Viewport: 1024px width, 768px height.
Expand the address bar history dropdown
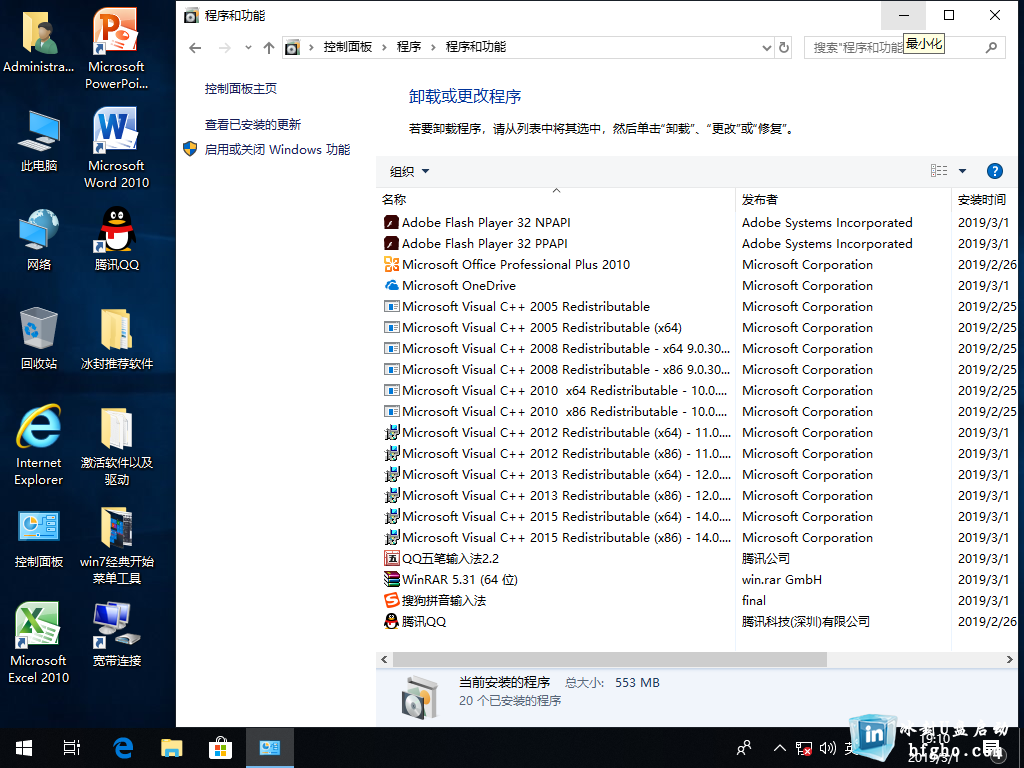pyautogui.click(x=767, y=48)
